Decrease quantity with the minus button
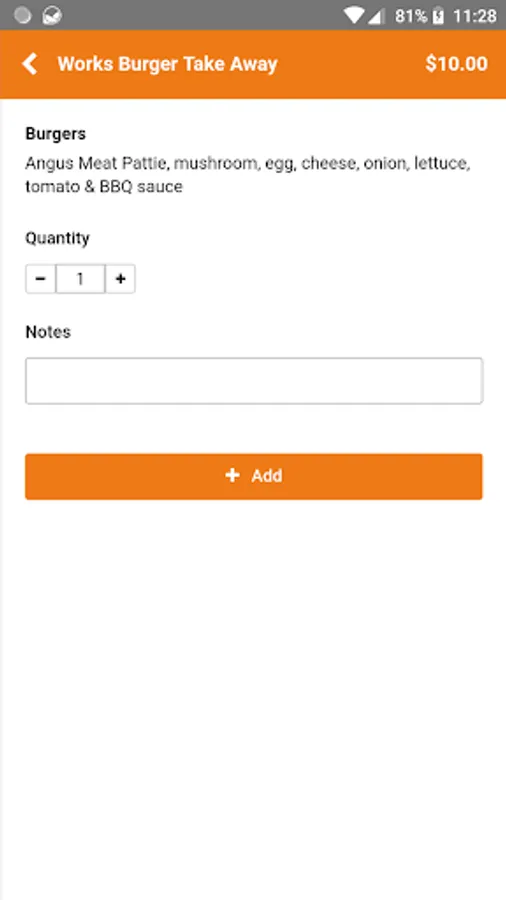 (x=41, y=279)
